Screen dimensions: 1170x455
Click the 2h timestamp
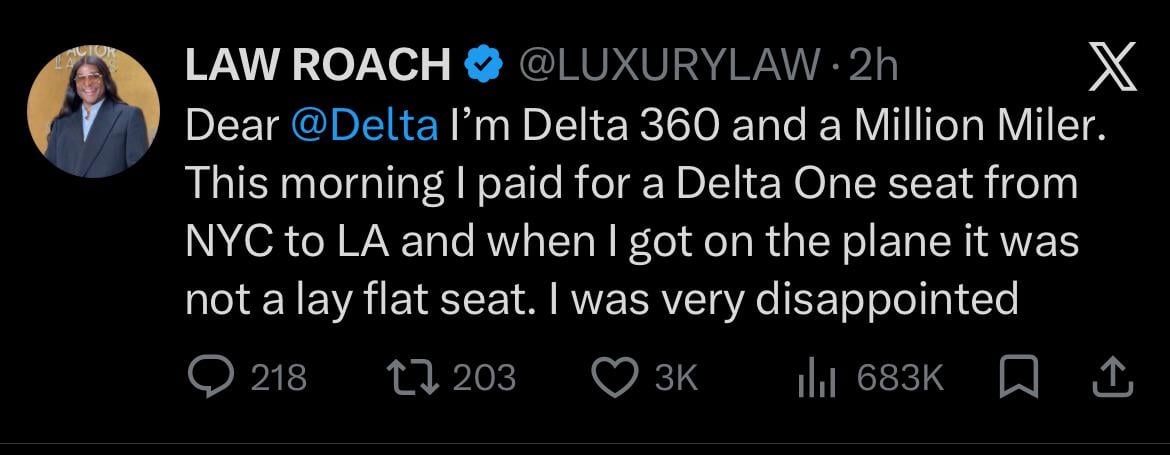pos(872,66)
